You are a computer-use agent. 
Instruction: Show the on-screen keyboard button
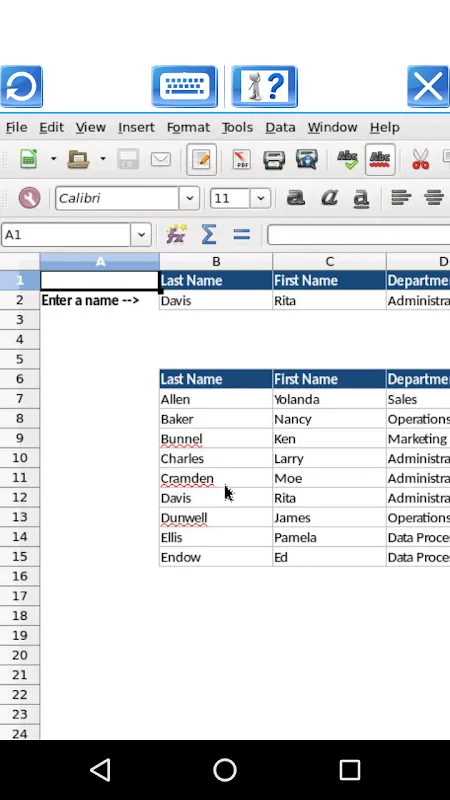pyautogui.click(x=184, y=86)
